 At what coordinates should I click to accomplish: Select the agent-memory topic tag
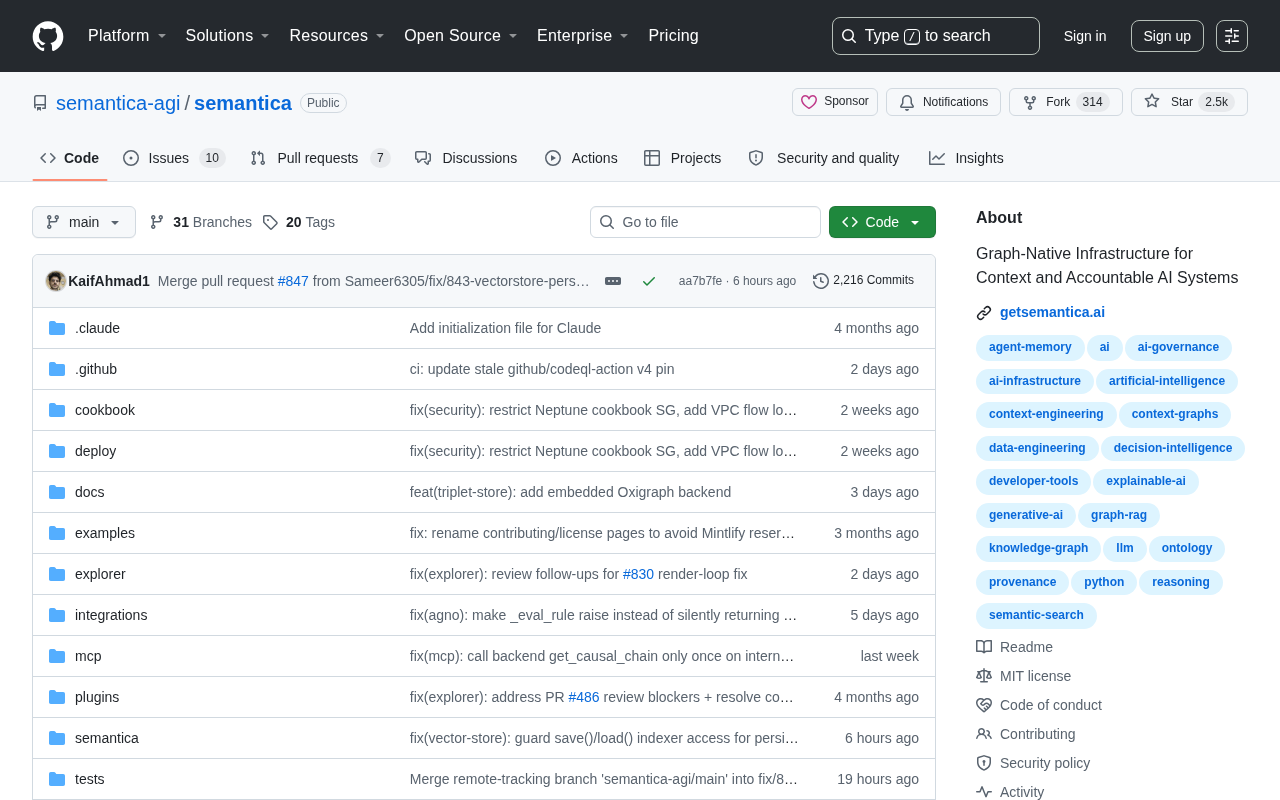pos(1030,348)
